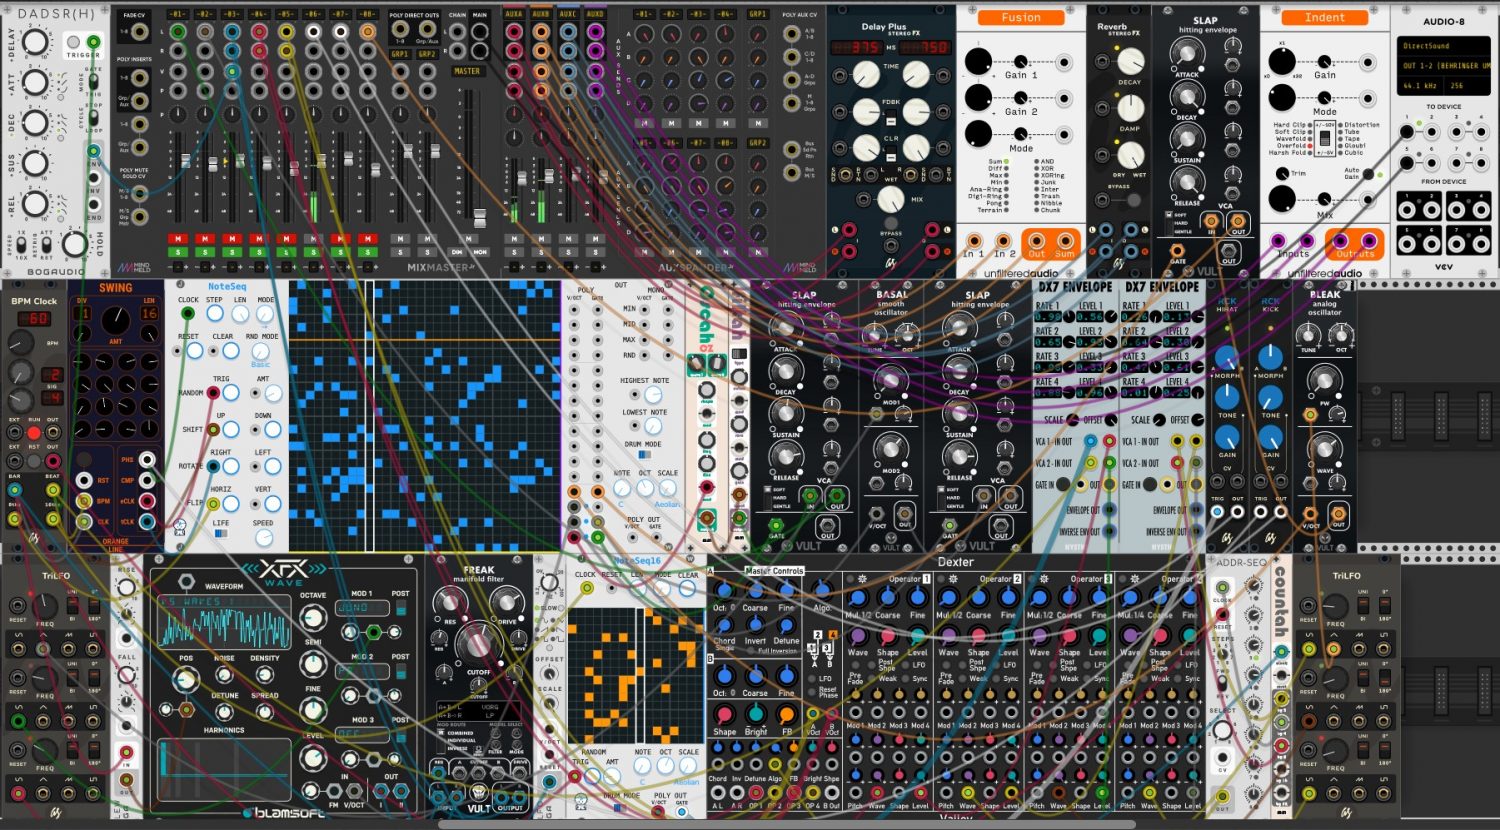Click the Fusion Sum output jack
This screenshot has width=1500, height=830.
(1067, 241)
